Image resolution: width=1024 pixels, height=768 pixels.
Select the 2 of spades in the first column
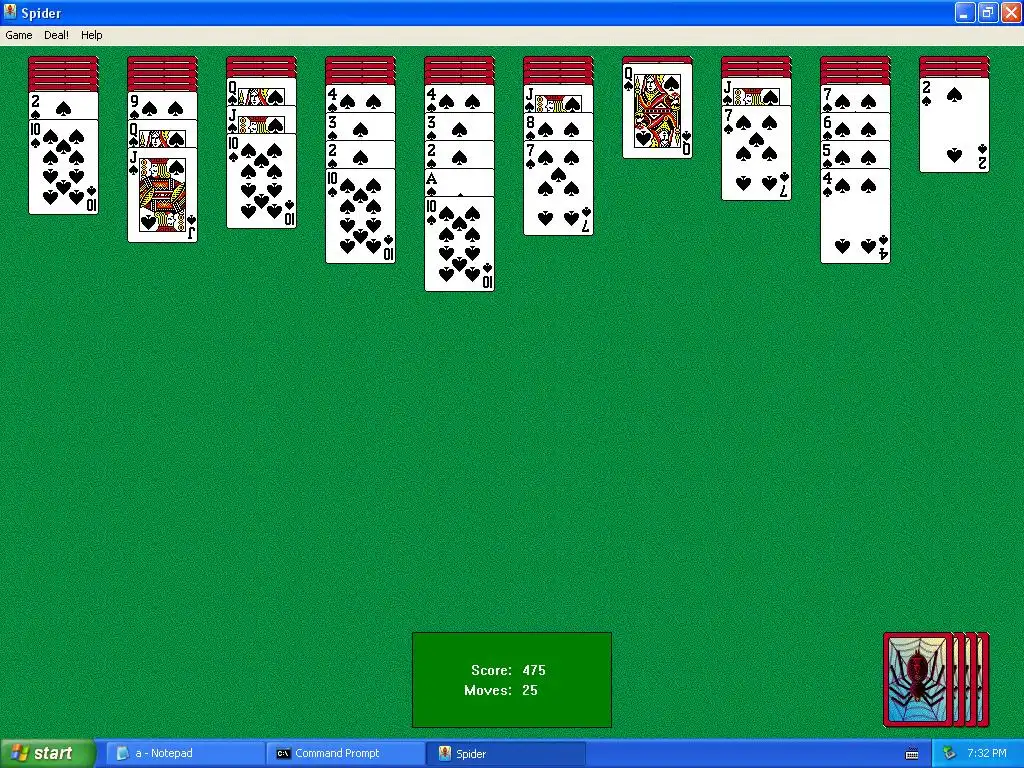point(63,106)
